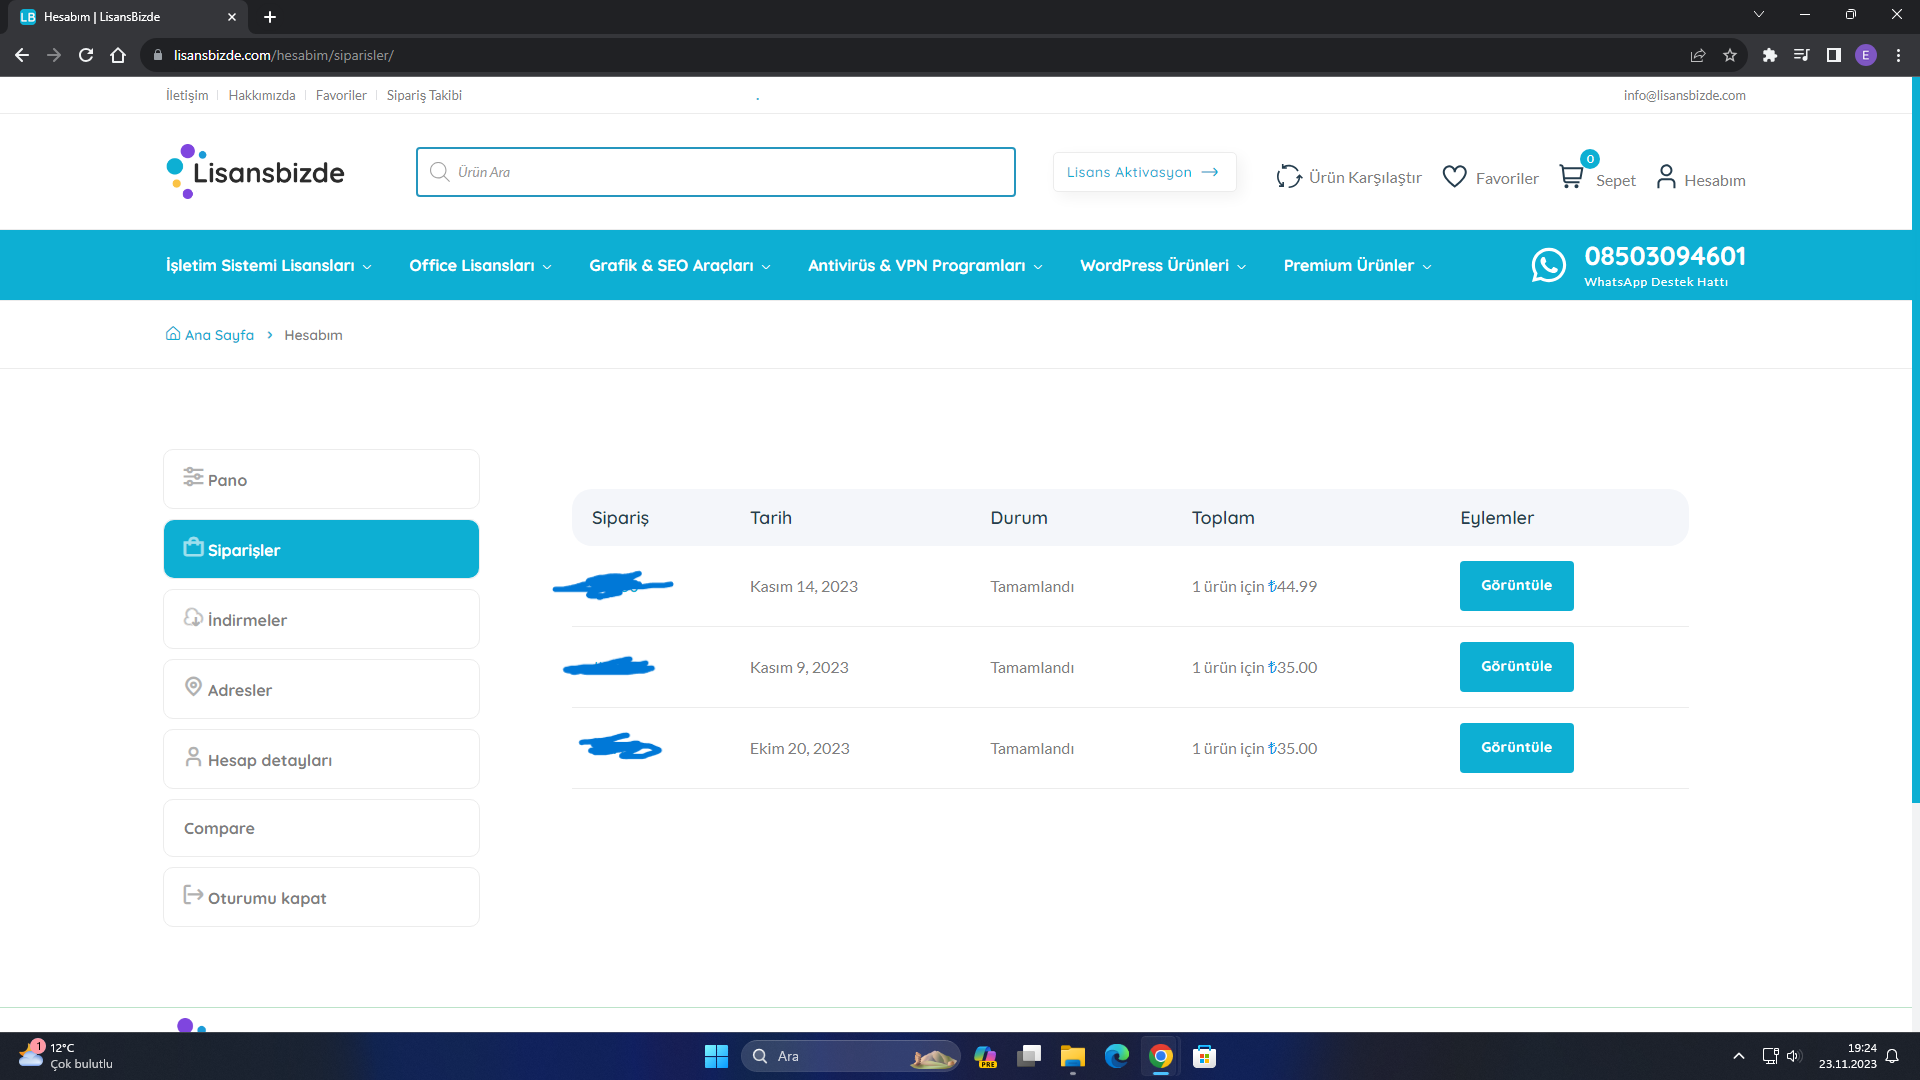The height and width of the screenshot is (1080, 1920).
Task: Open Hesabım via the user icon
Action: [1666, 177]
